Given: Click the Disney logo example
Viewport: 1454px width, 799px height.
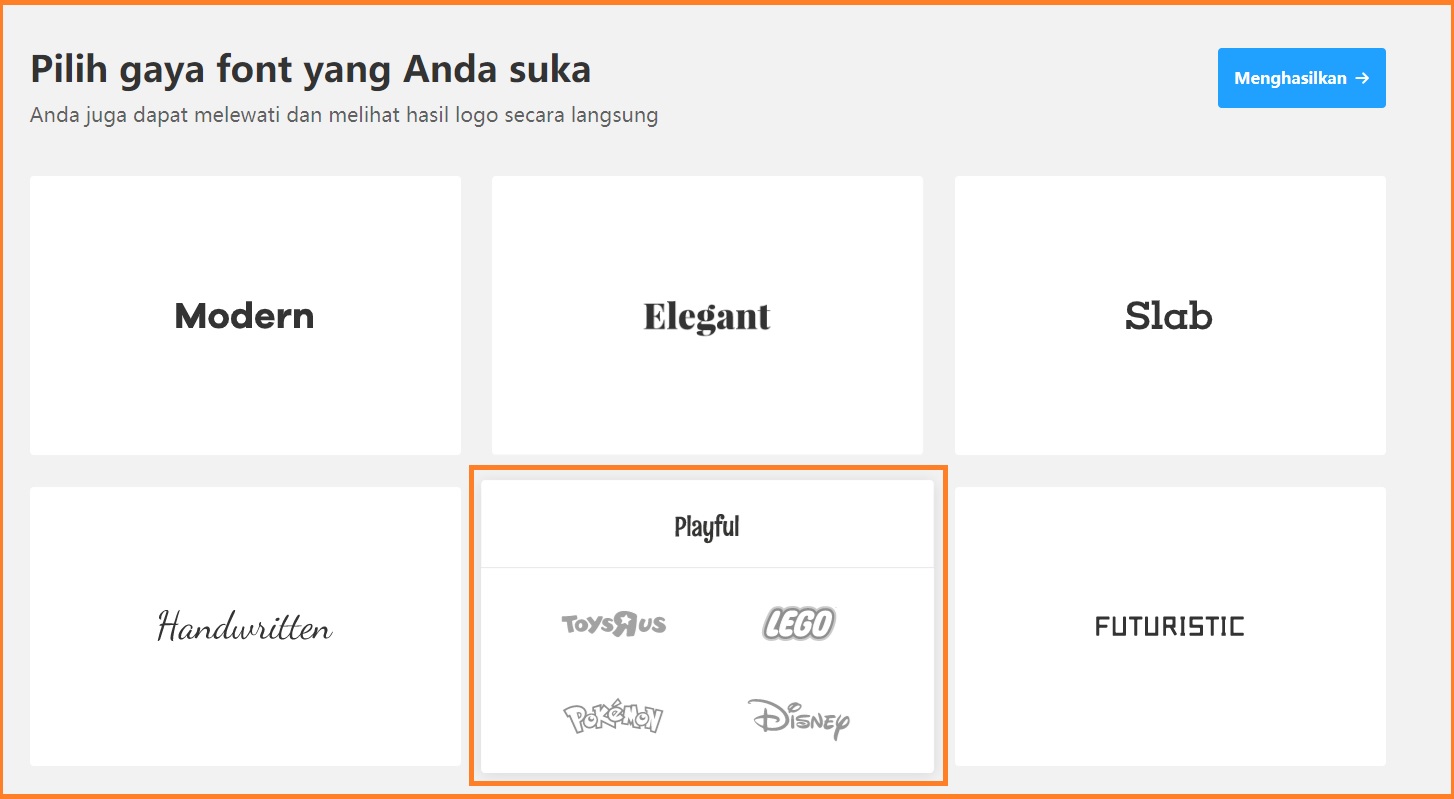Looking at the screenshot, I should (798, 718).
